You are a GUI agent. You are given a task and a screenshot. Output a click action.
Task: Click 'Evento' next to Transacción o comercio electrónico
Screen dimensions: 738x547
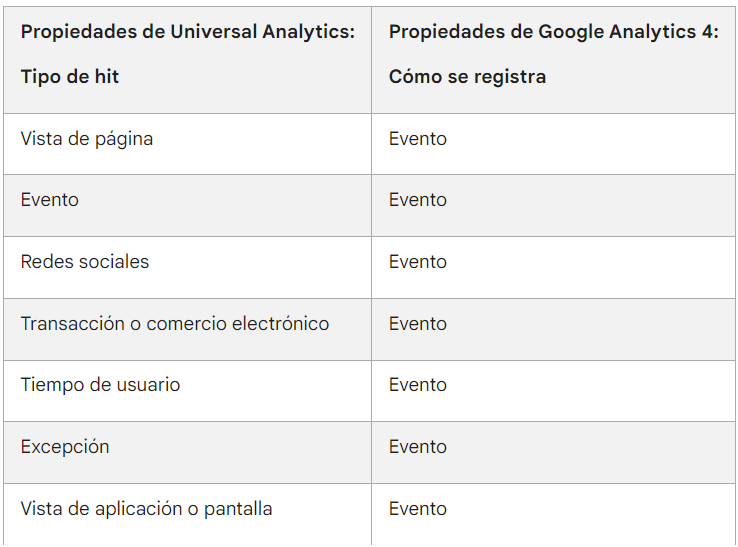[x=417, y=324]
